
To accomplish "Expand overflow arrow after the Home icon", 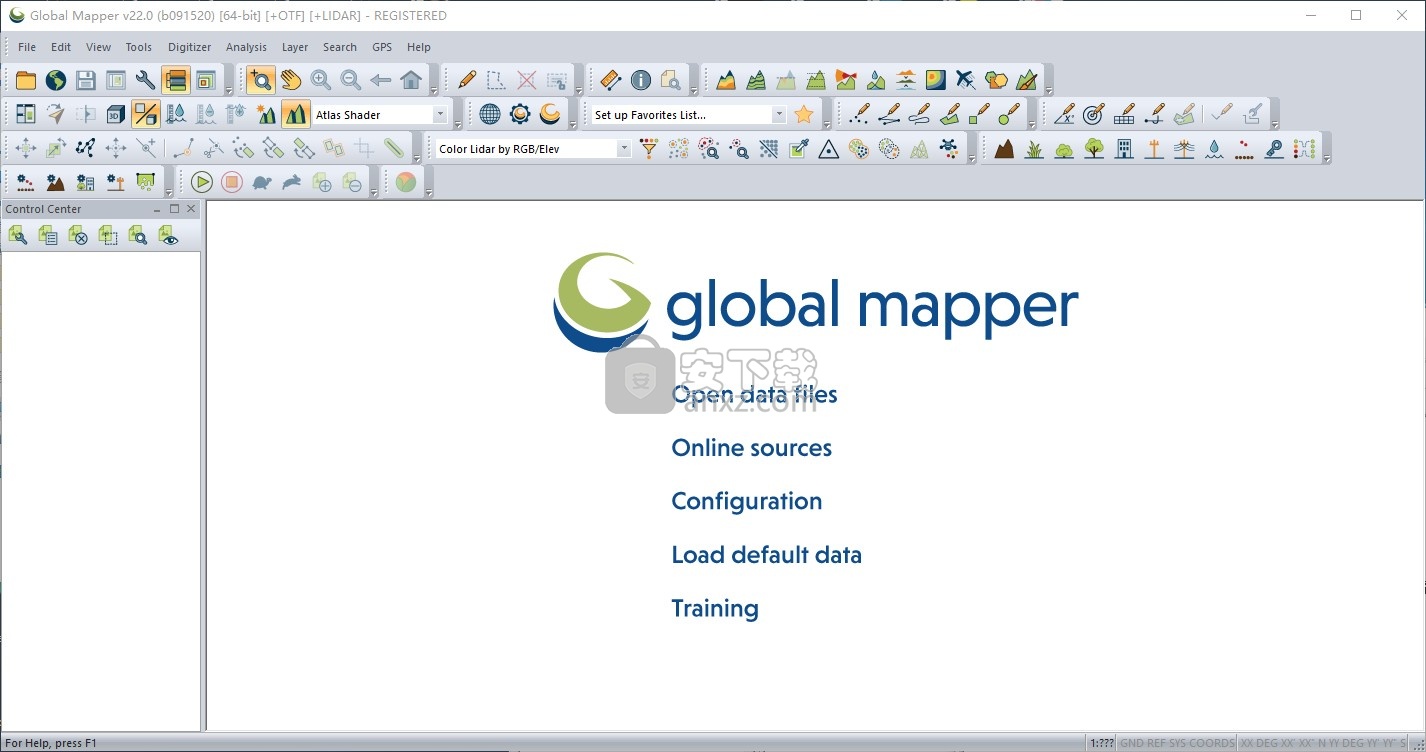I will pos(434,90).
